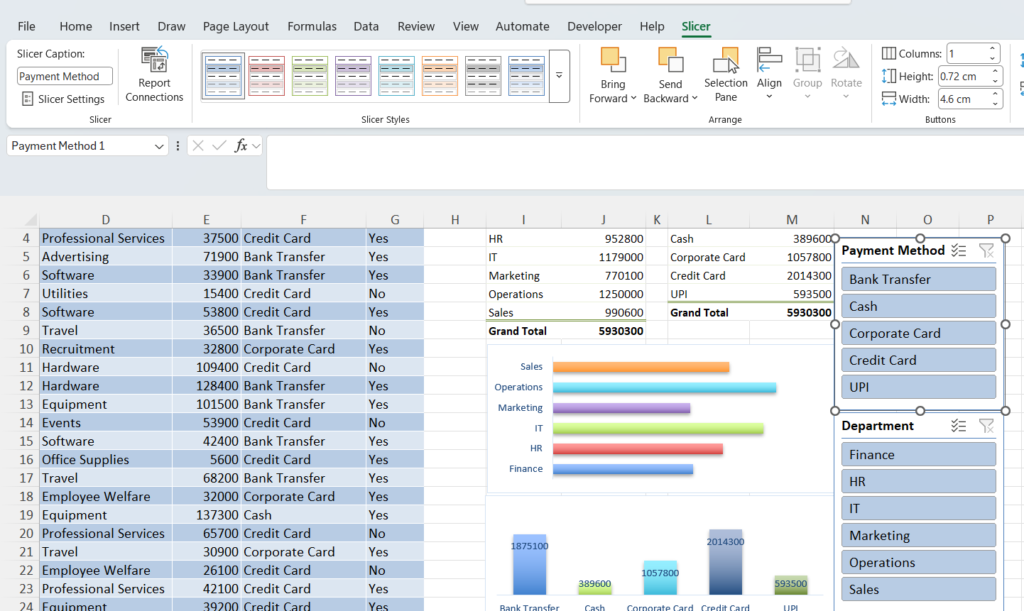The image size is (1024, 611).
Task: Open Slicer Settings
Action: coord(63,99)
